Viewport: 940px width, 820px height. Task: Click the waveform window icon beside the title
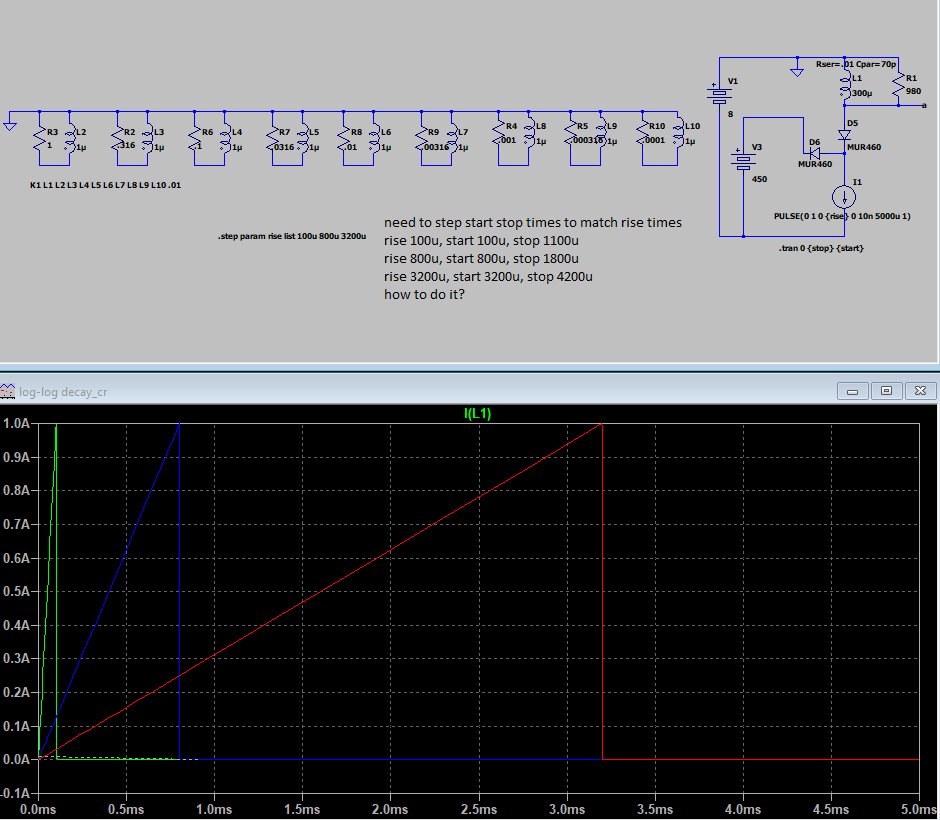coord(9,391)
